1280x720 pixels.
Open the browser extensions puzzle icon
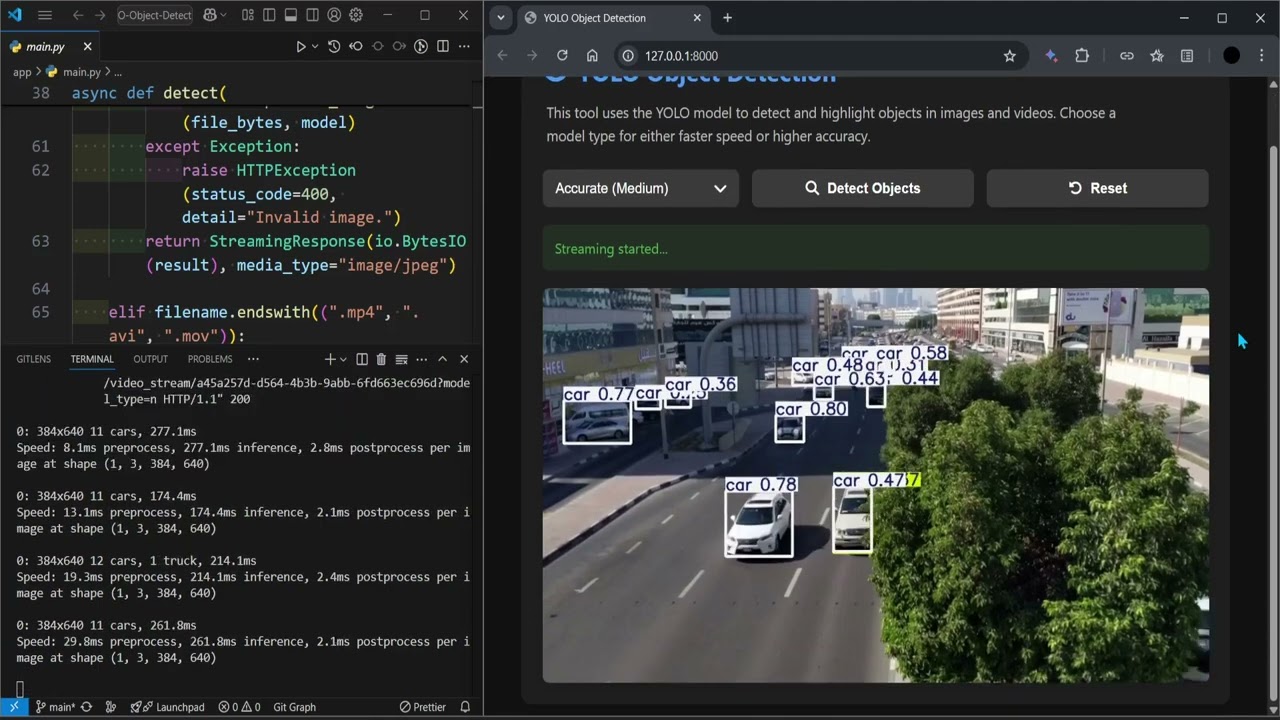click(x=1082, y=56)
